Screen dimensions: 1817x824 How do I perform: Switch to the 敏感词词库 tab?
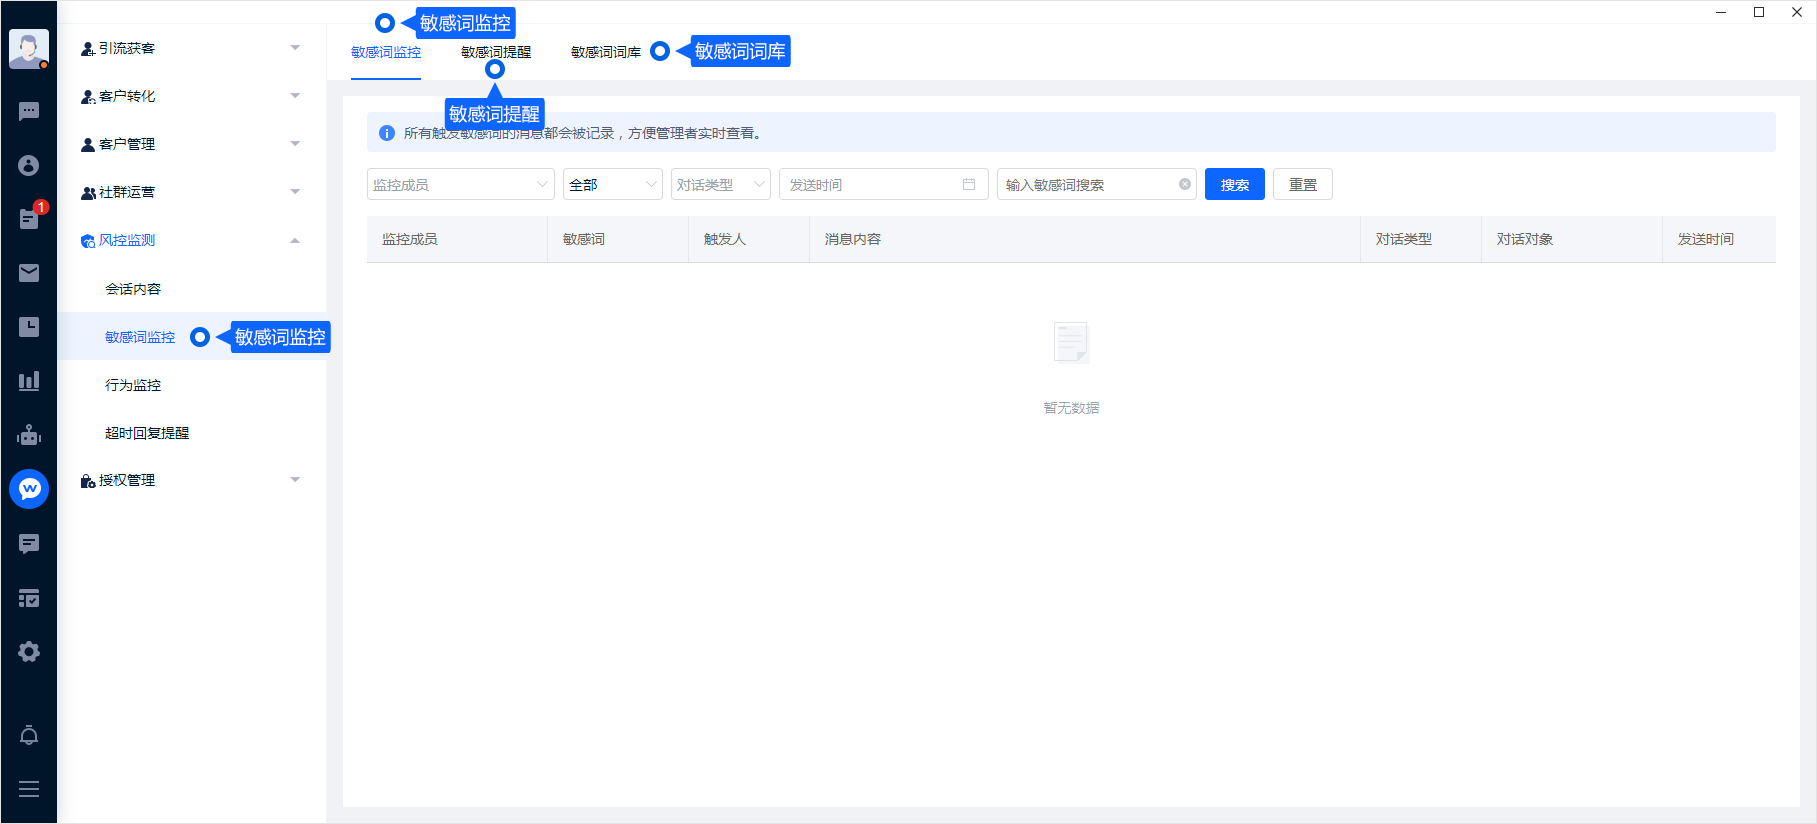[x=606, y=52]
